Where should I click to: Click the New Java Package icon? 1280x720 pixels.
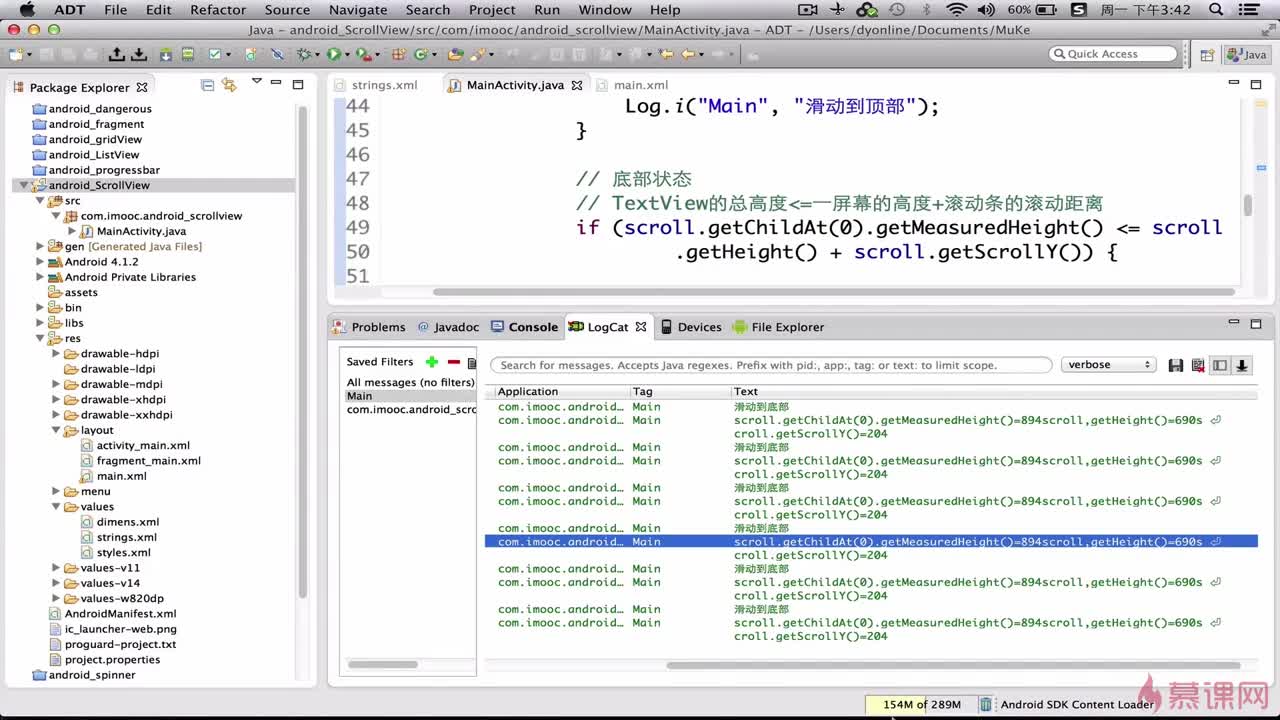(398, 54)
